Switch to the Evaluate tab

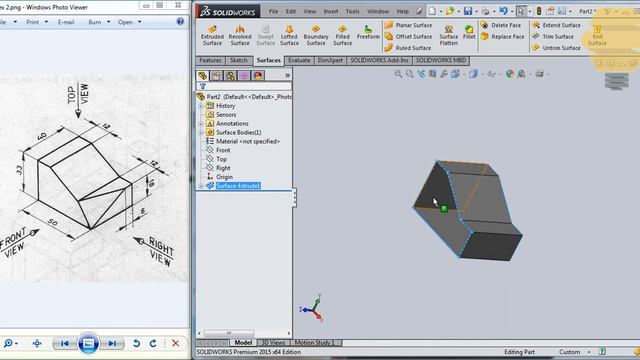point(299,60)
